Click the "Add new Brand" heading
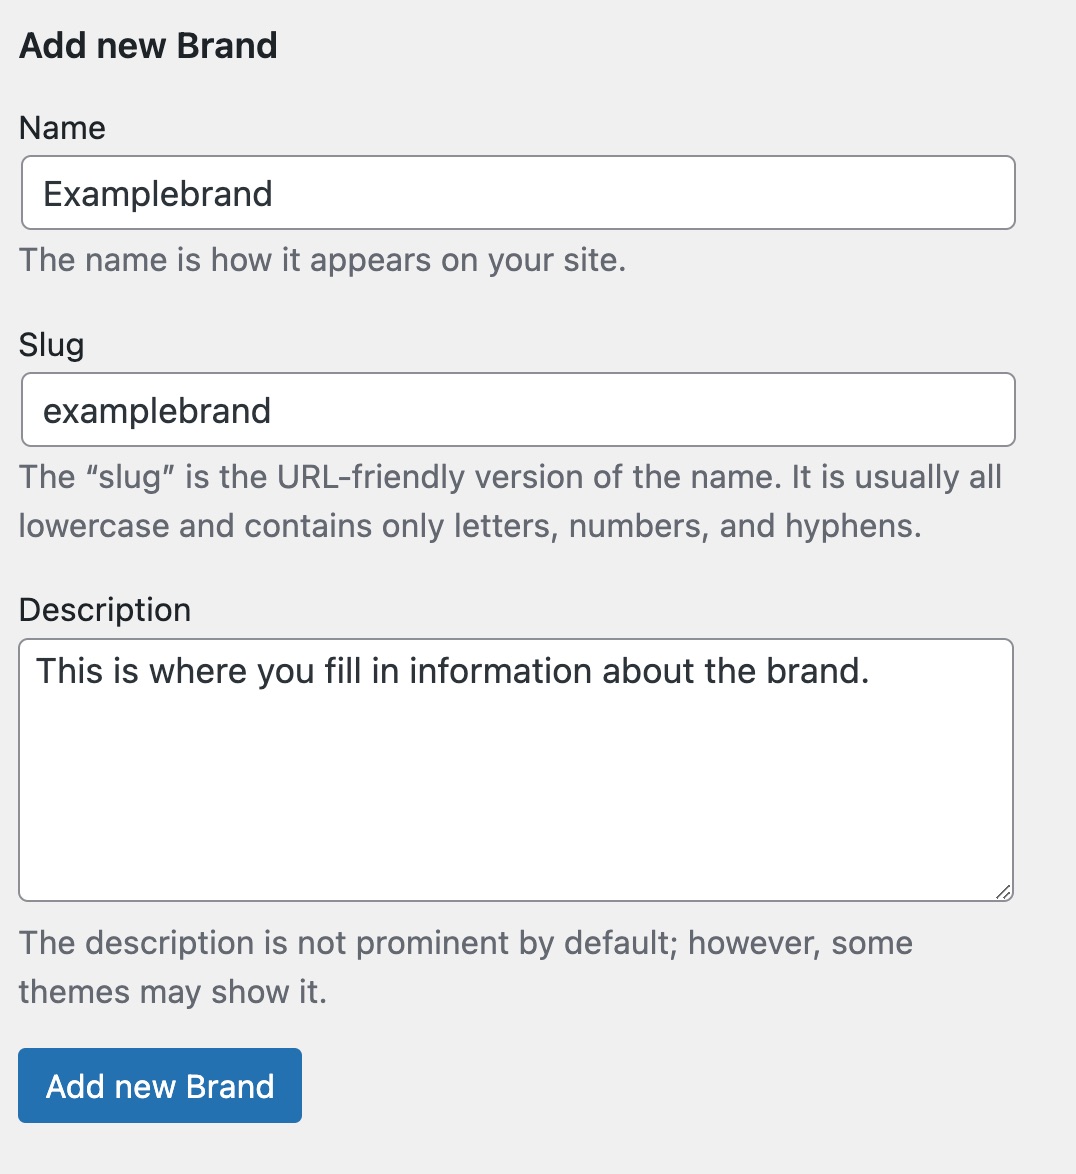 coord(148,46)
